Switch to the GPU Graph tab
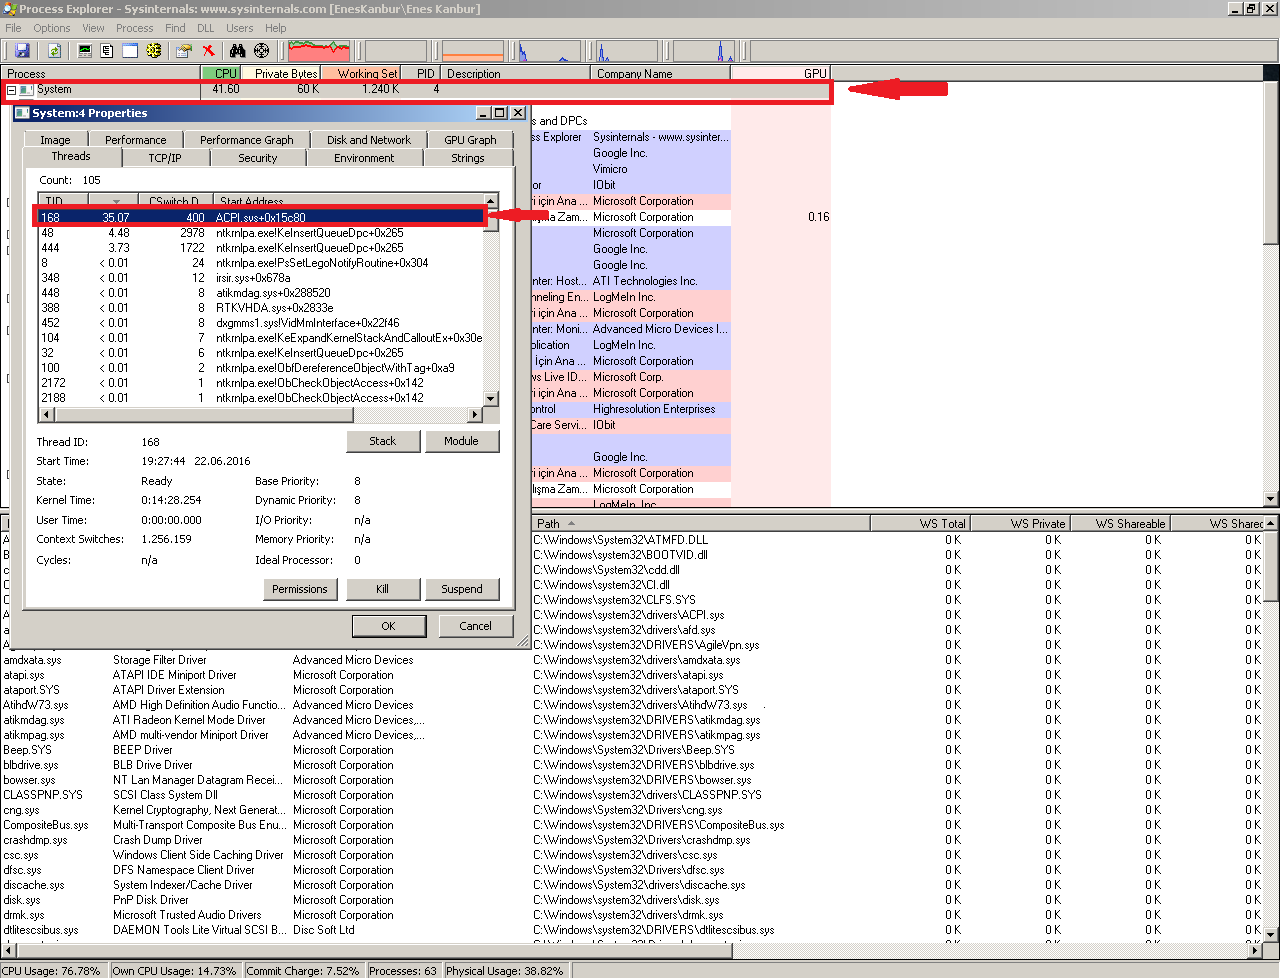The height and width of the screenshot is (978, 1280). tap(470, 140)
